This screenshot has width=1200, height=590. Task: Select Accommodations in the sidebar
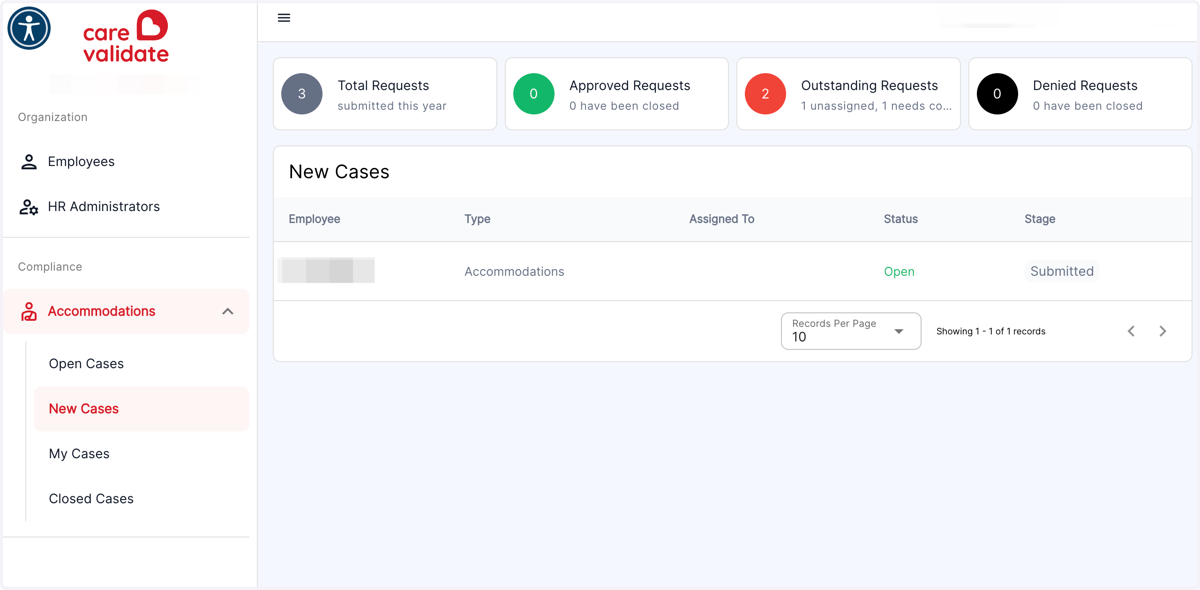(126, 312)
